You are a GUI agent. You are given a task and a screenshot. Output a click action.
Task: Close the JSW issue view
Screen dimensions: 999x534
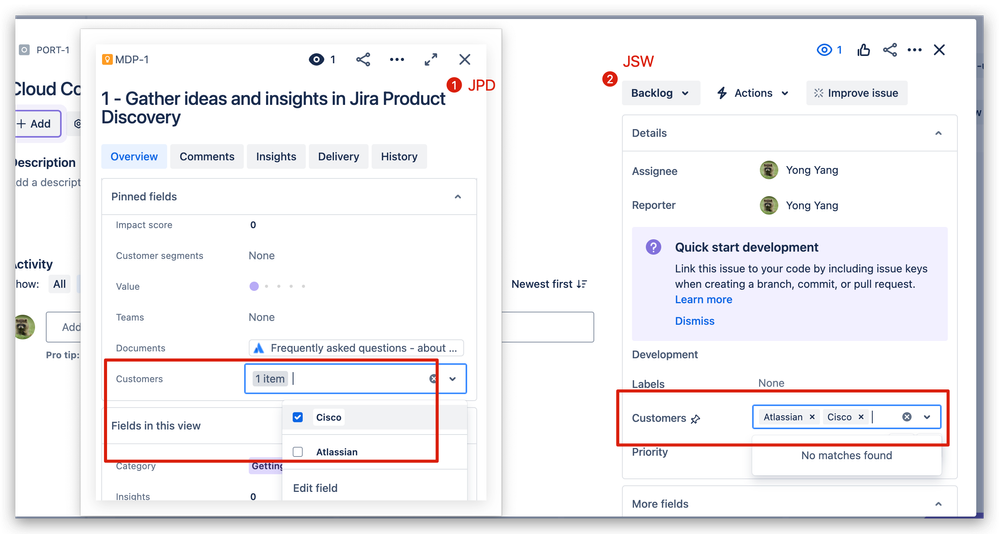(940, 50)
